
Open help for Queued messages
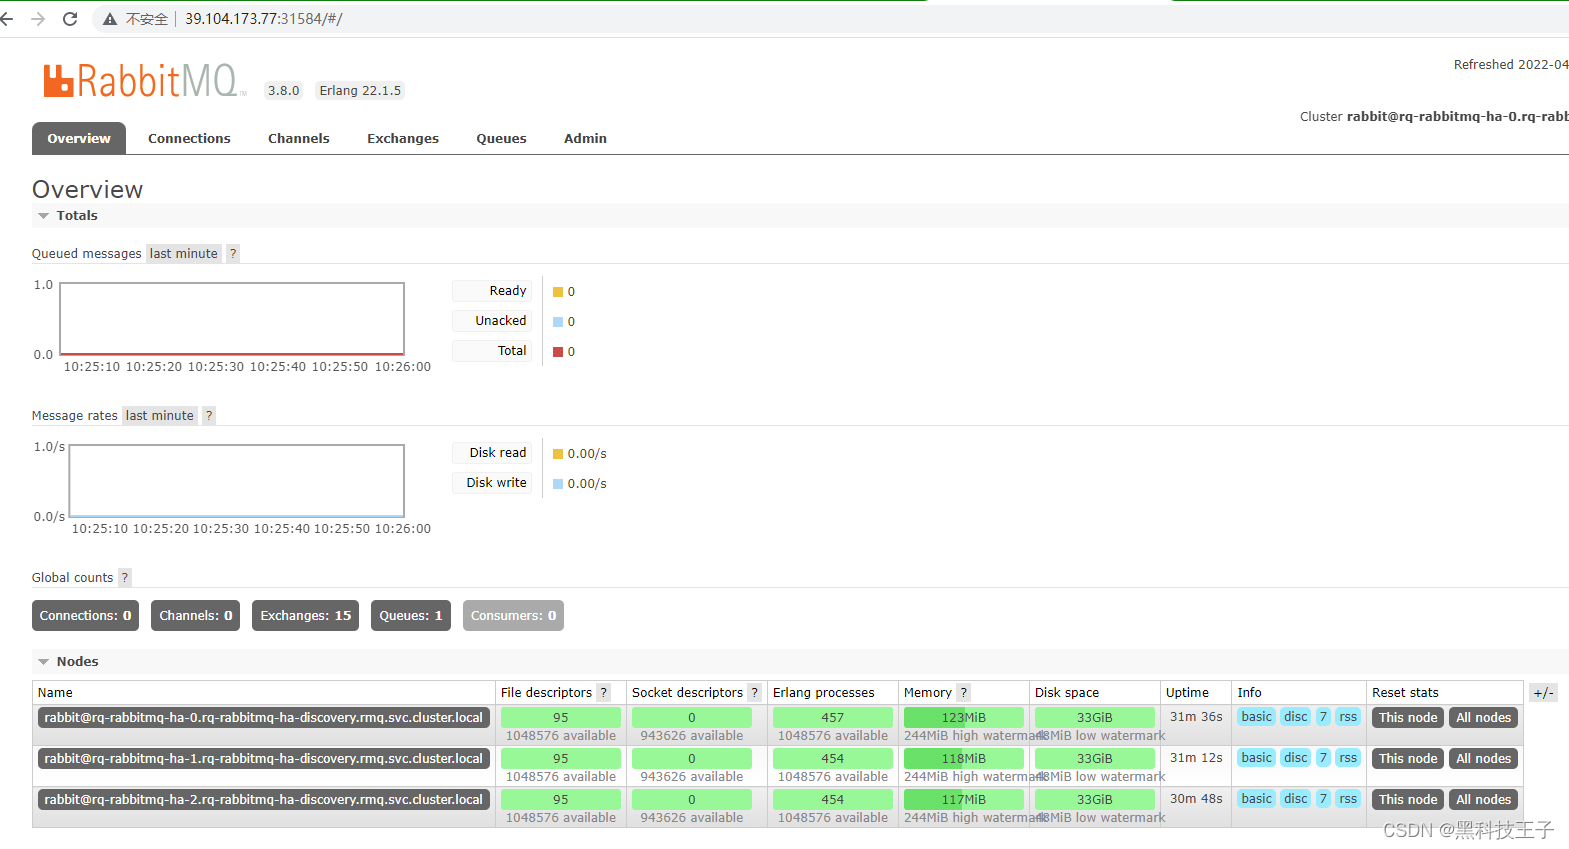coord(233,254)
